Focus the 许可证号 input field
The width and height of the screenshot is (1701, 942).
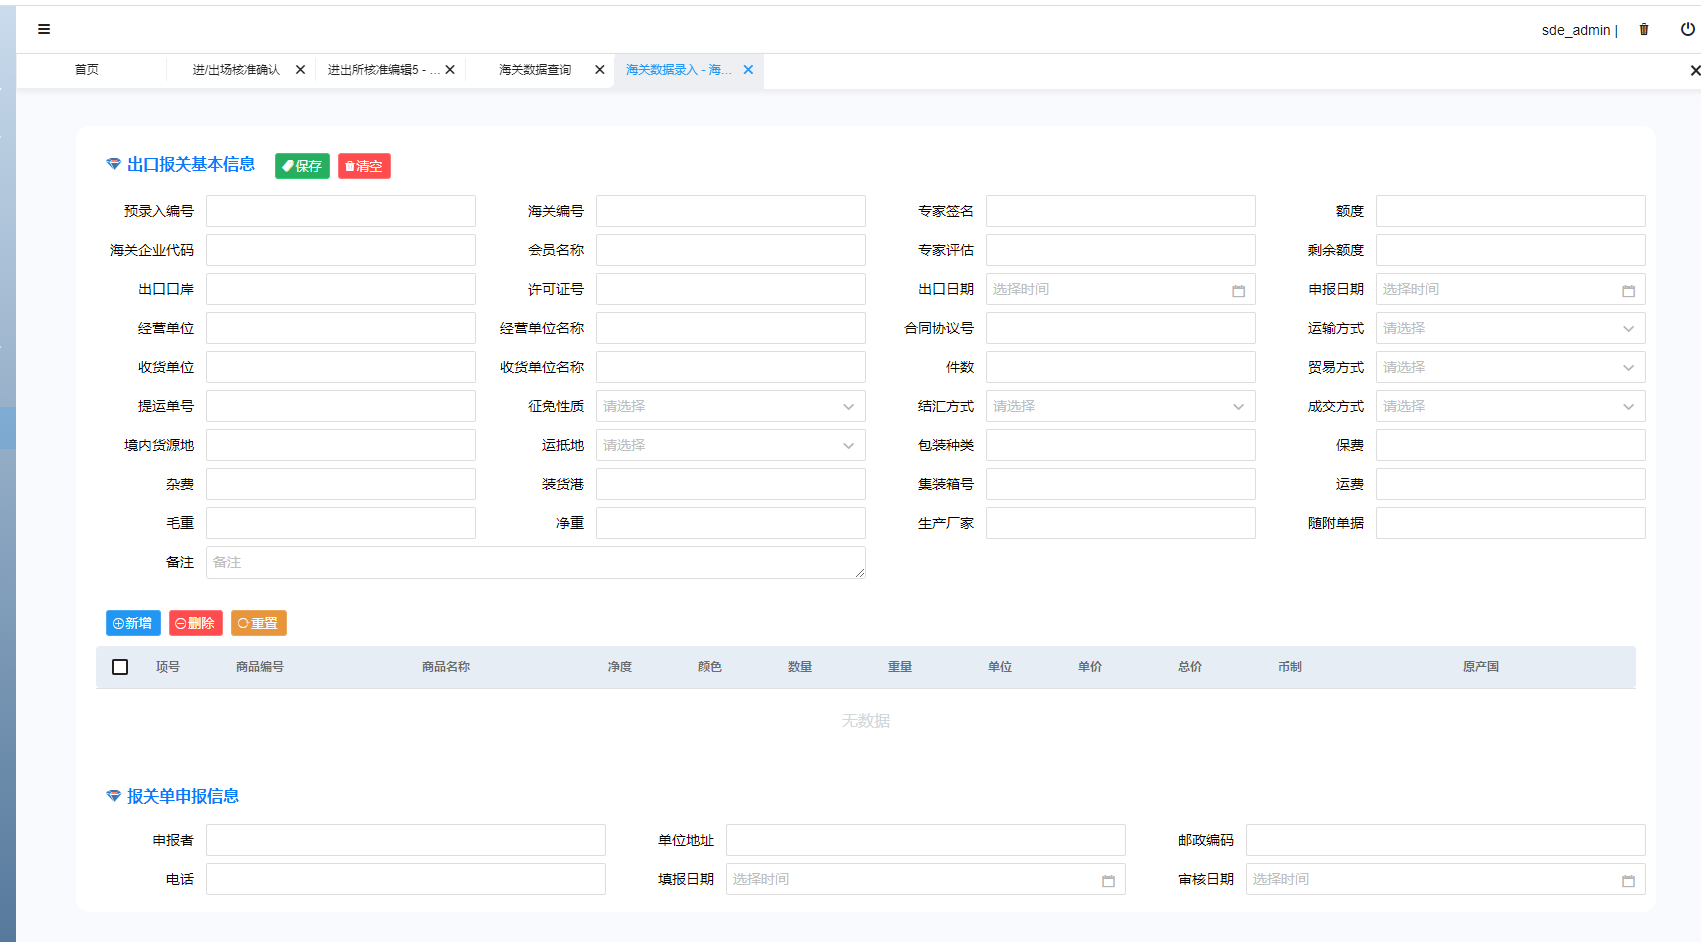730,289
